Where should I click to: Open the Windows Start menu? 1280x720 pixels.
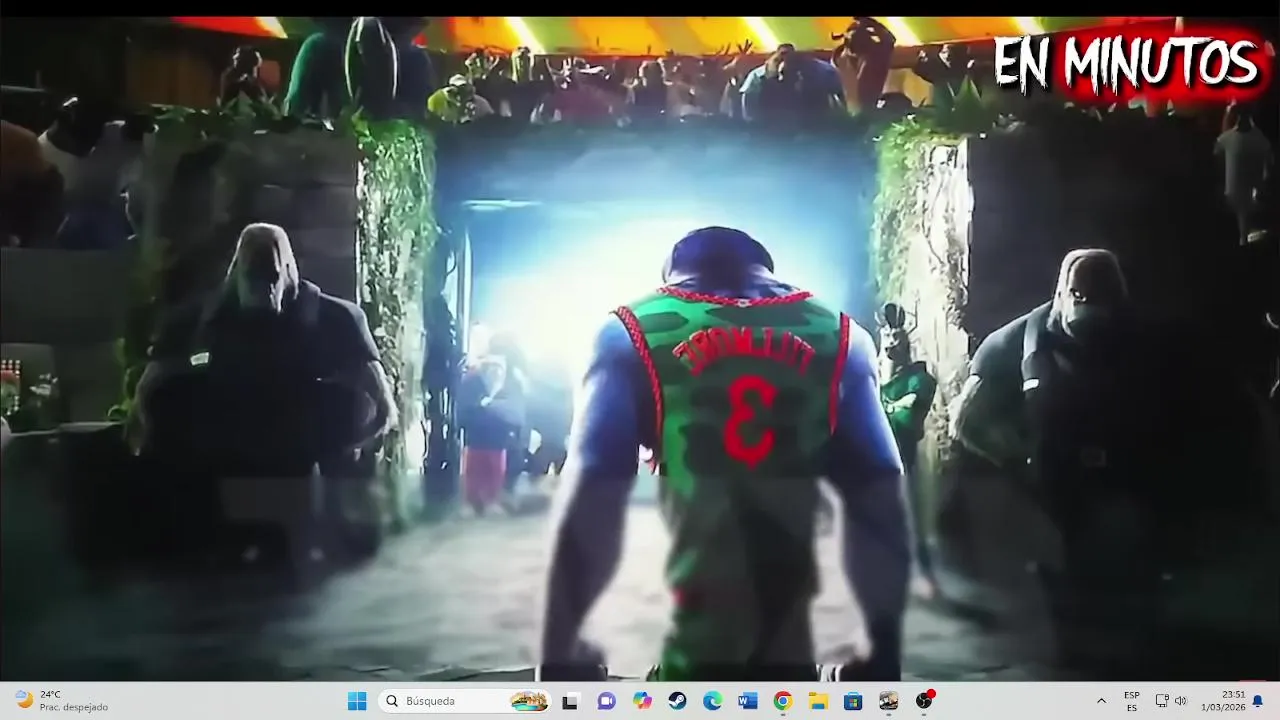[356, 701]
